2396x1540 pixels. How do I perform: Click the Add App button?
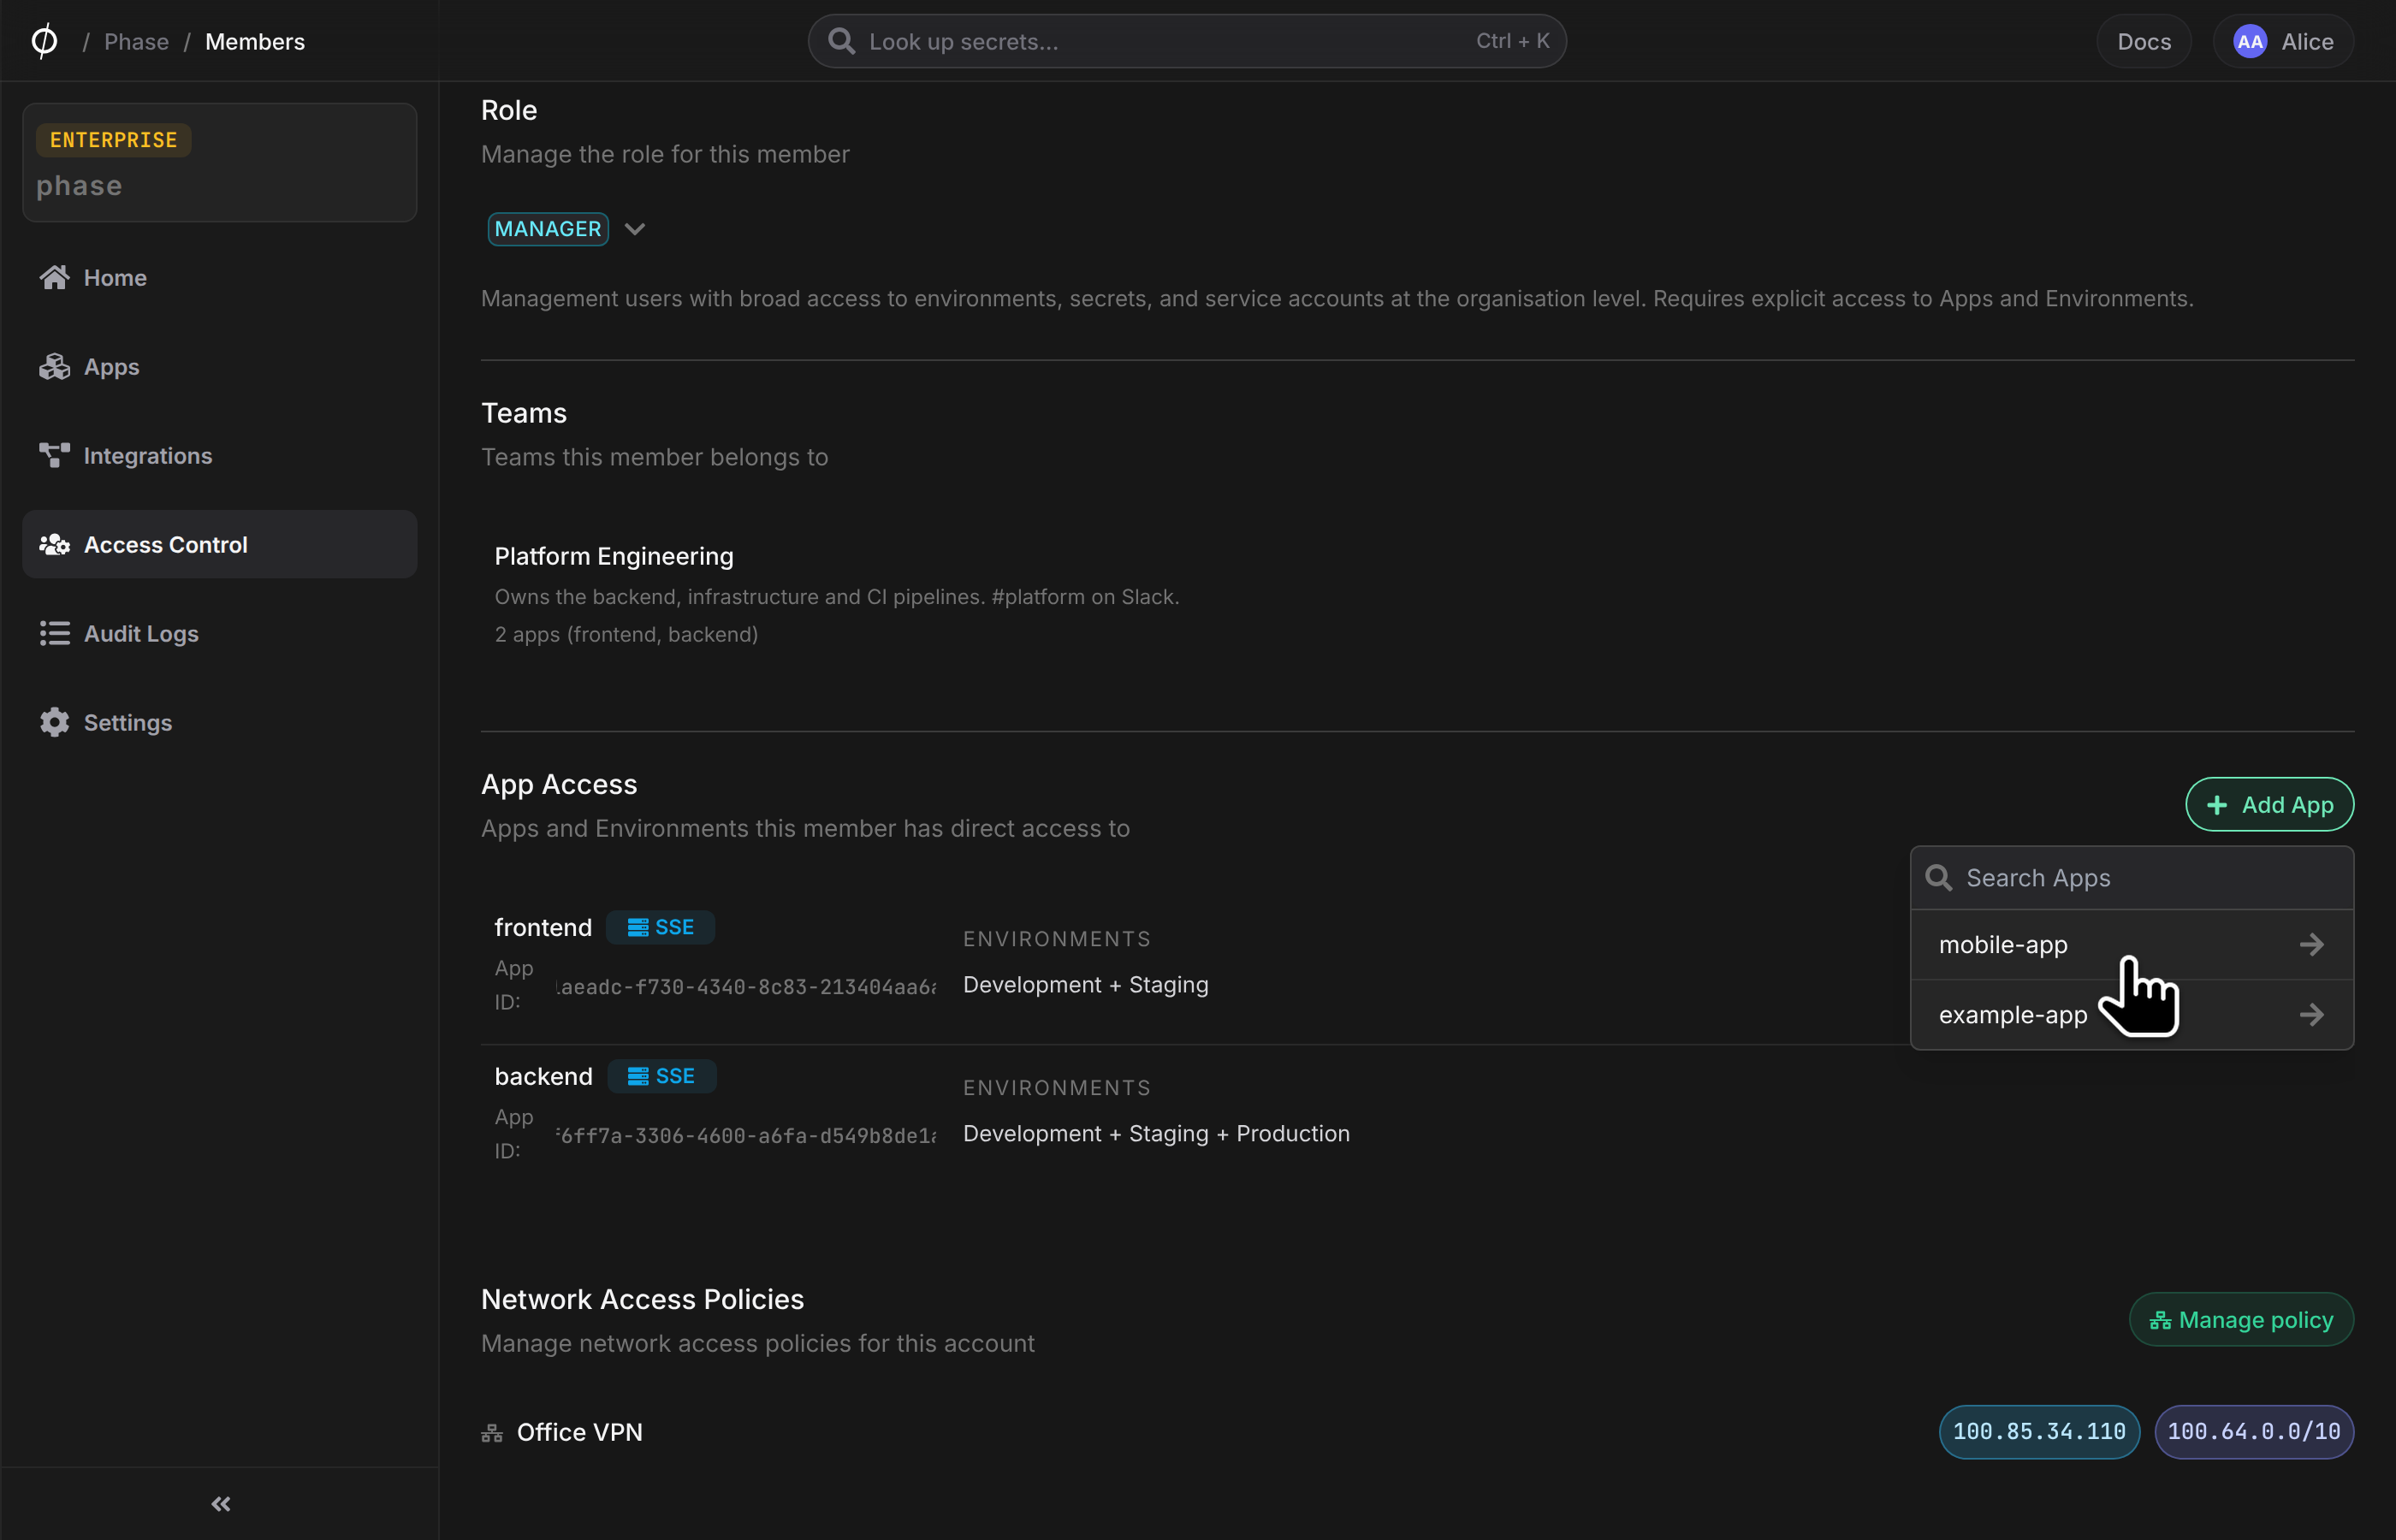point(2269,804)
